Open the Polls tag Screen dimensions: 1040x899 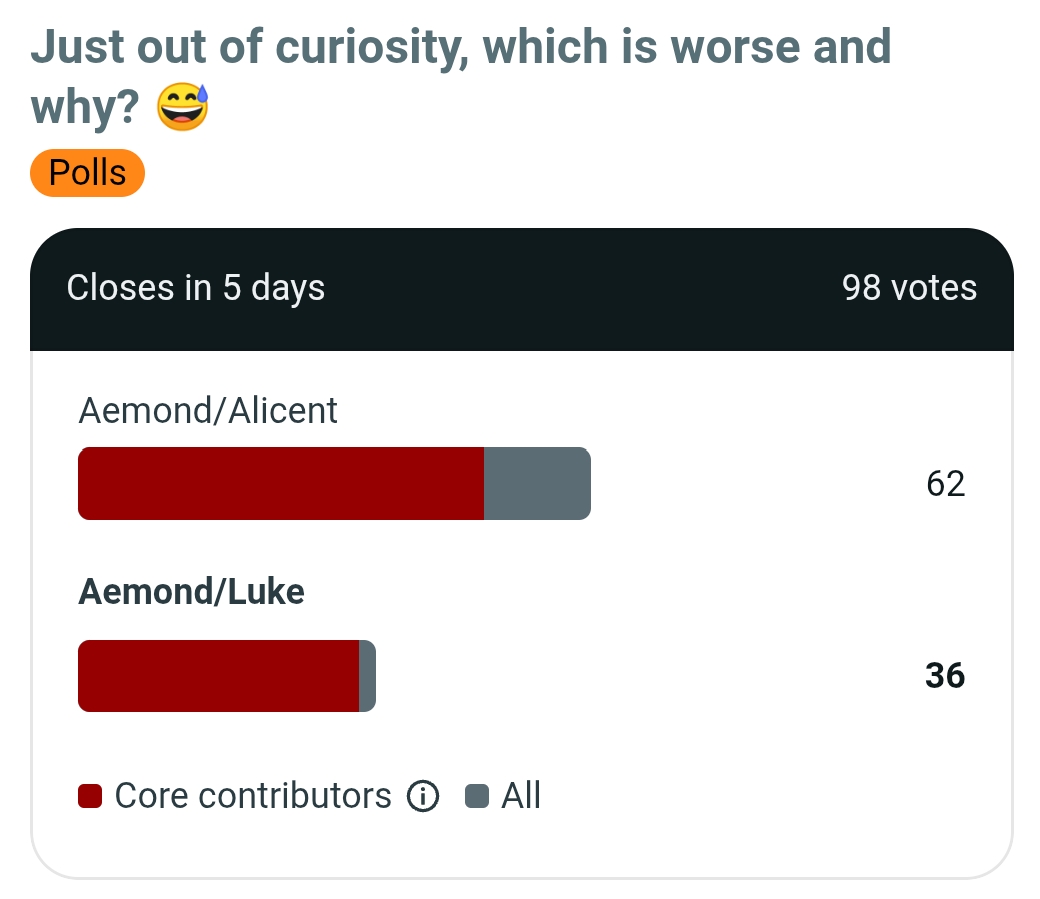coord(88,173)
